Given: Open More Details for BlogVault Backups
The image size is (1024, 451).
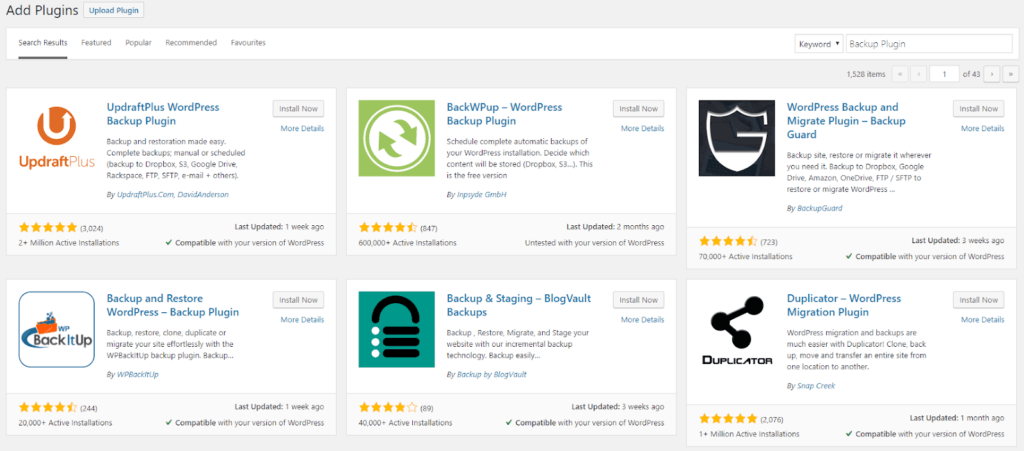Looking at the screenshot, I should pyautogui.click(x=643, y=320).
